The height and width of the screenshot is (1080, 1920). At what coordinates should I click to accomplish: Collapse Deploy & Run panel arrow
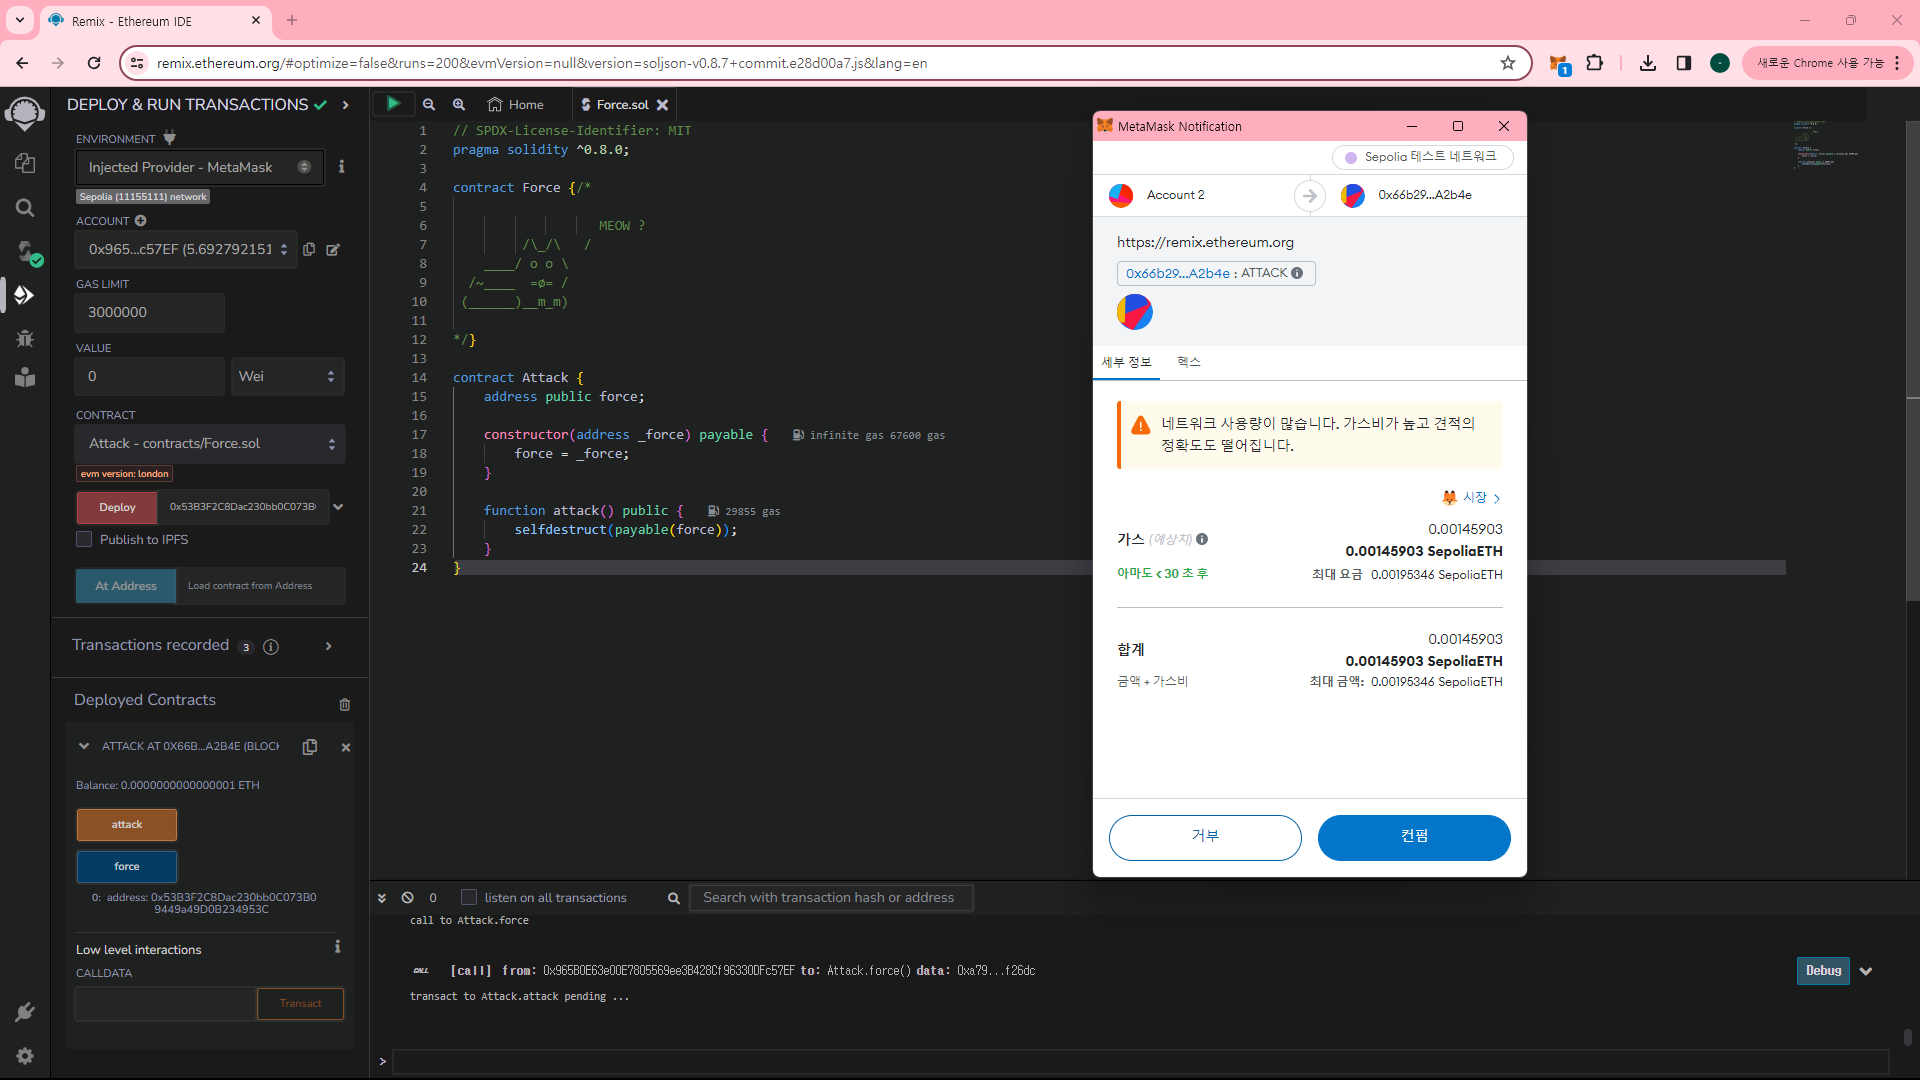point(346,105)
